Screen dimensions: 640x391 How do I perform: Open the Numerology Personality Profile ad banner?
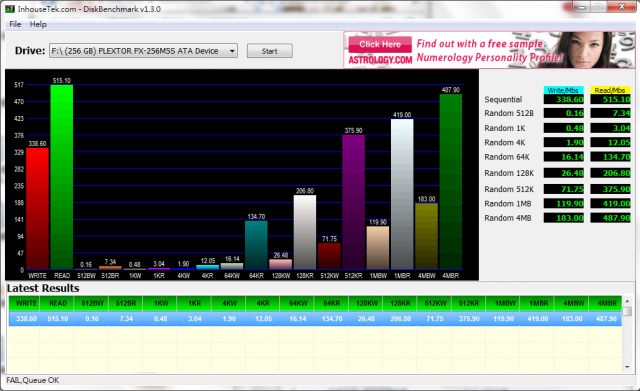[x=489, y=50]
